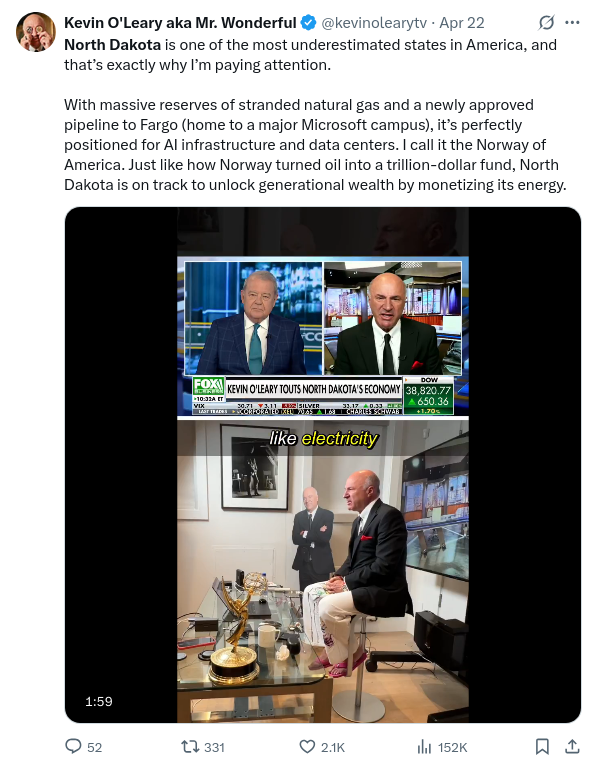Click the 52 replies count
Viewport: 598px width, 768px height.
tap(95, 747)
